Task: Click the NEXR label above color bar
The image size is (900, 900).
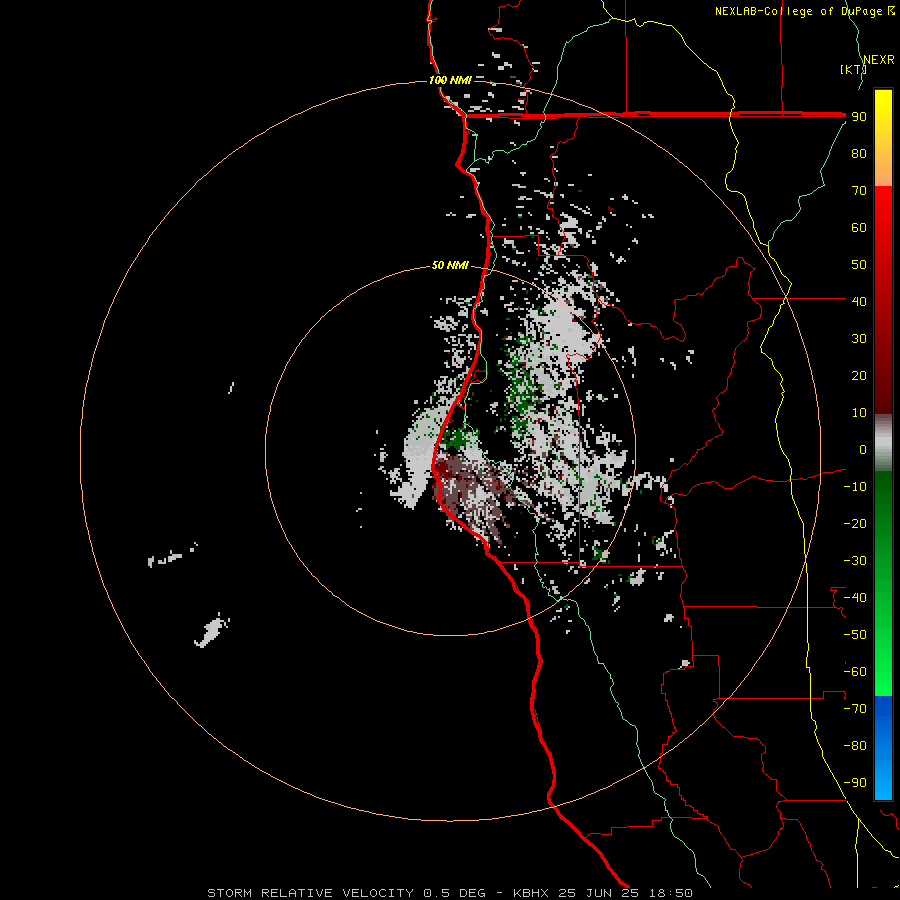Action: [879, 60]
